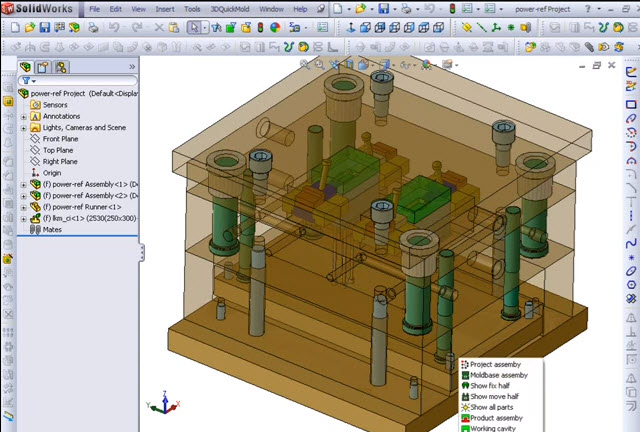
Task: Expand the power-ref Assembly<1> node
Action: (x=23, y=185)
